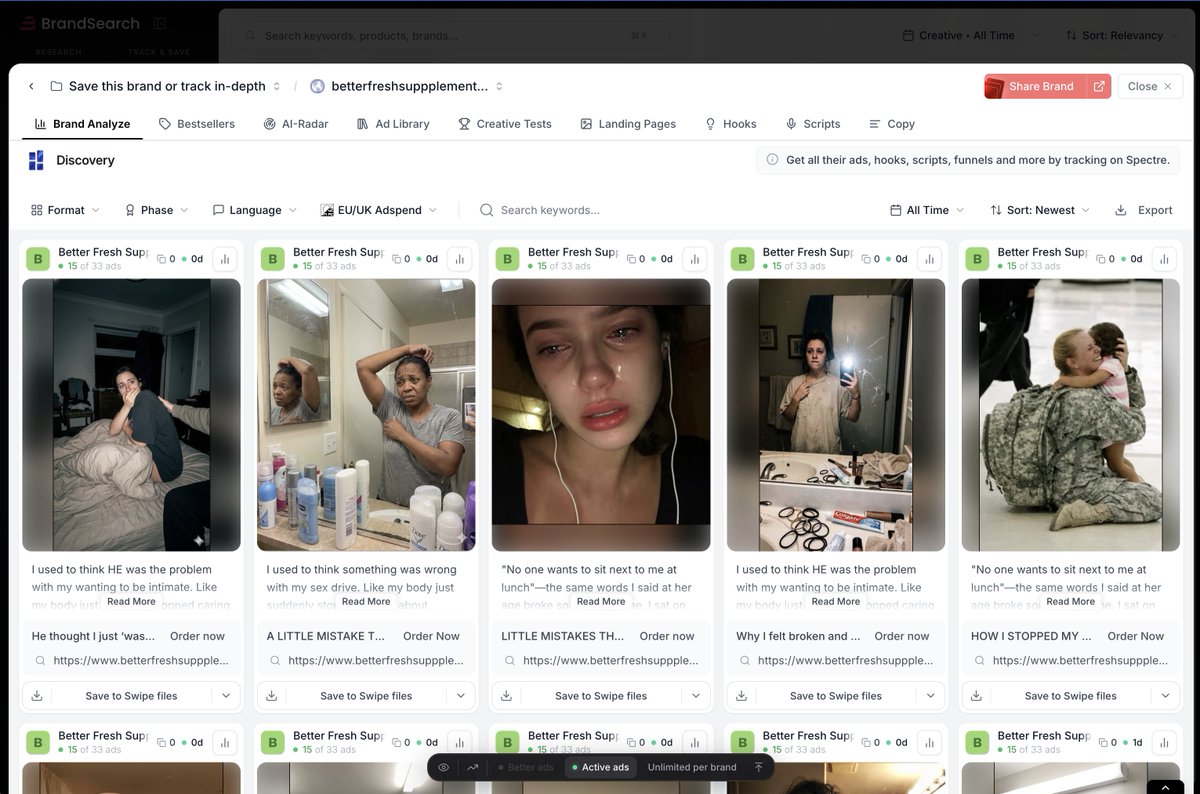Read More on 'sex drive' ad text
Screen dimensions: 1200x794
pos(366,602)
